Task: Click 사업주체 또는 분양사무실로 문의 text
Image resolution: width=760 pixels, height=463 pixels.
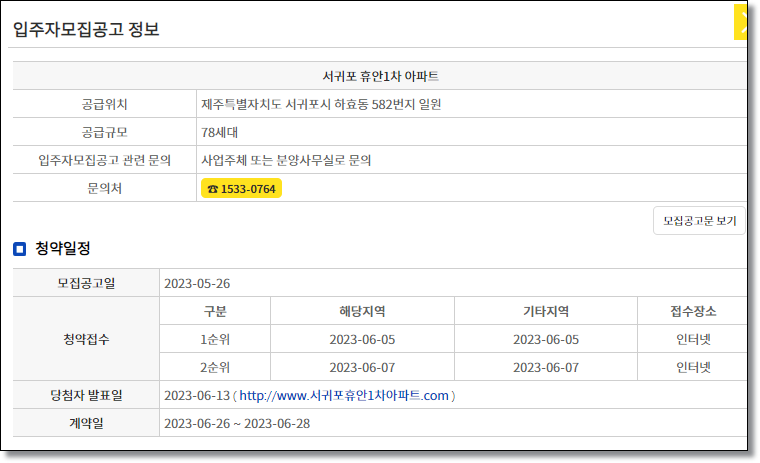Action: coord(286,160)
